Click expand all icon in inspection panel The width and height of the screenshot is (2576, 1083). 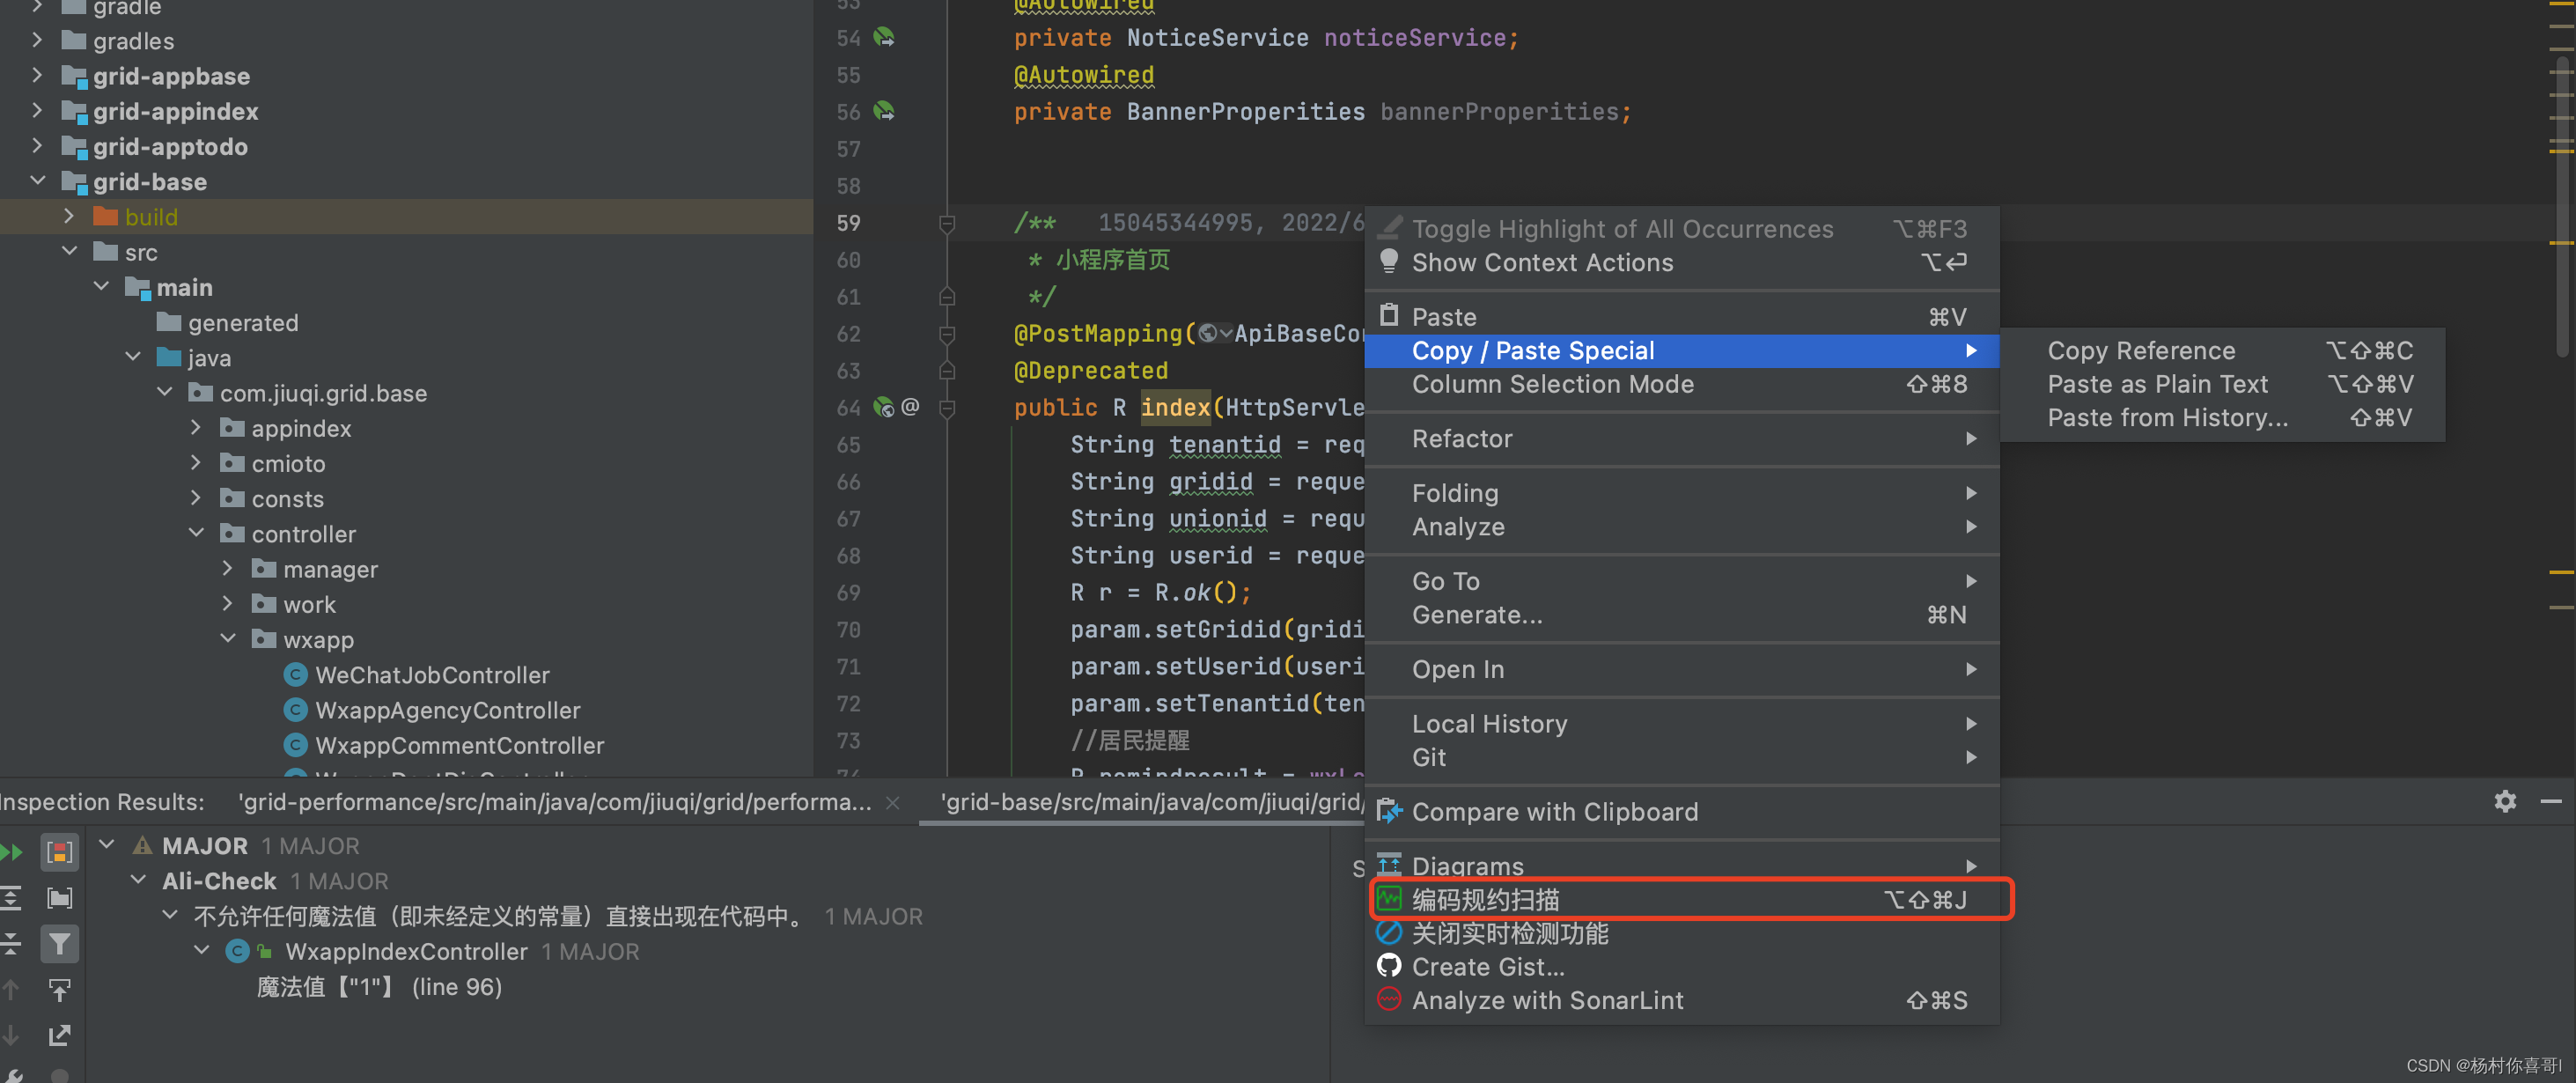click(x=12, y=898)
